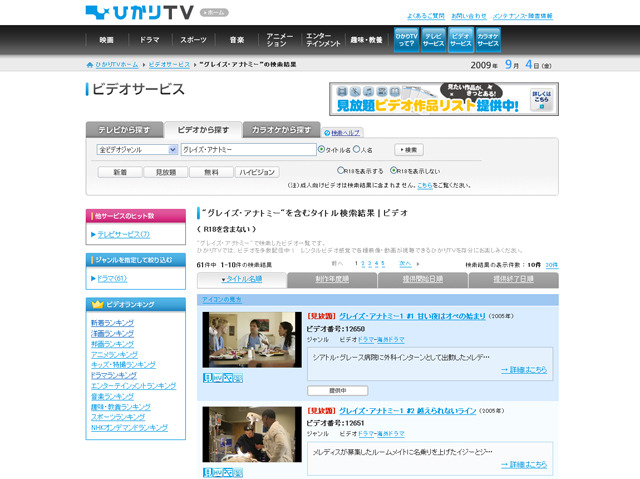
Task: Click the 見放題 filter button
Action: pos(166,172)
